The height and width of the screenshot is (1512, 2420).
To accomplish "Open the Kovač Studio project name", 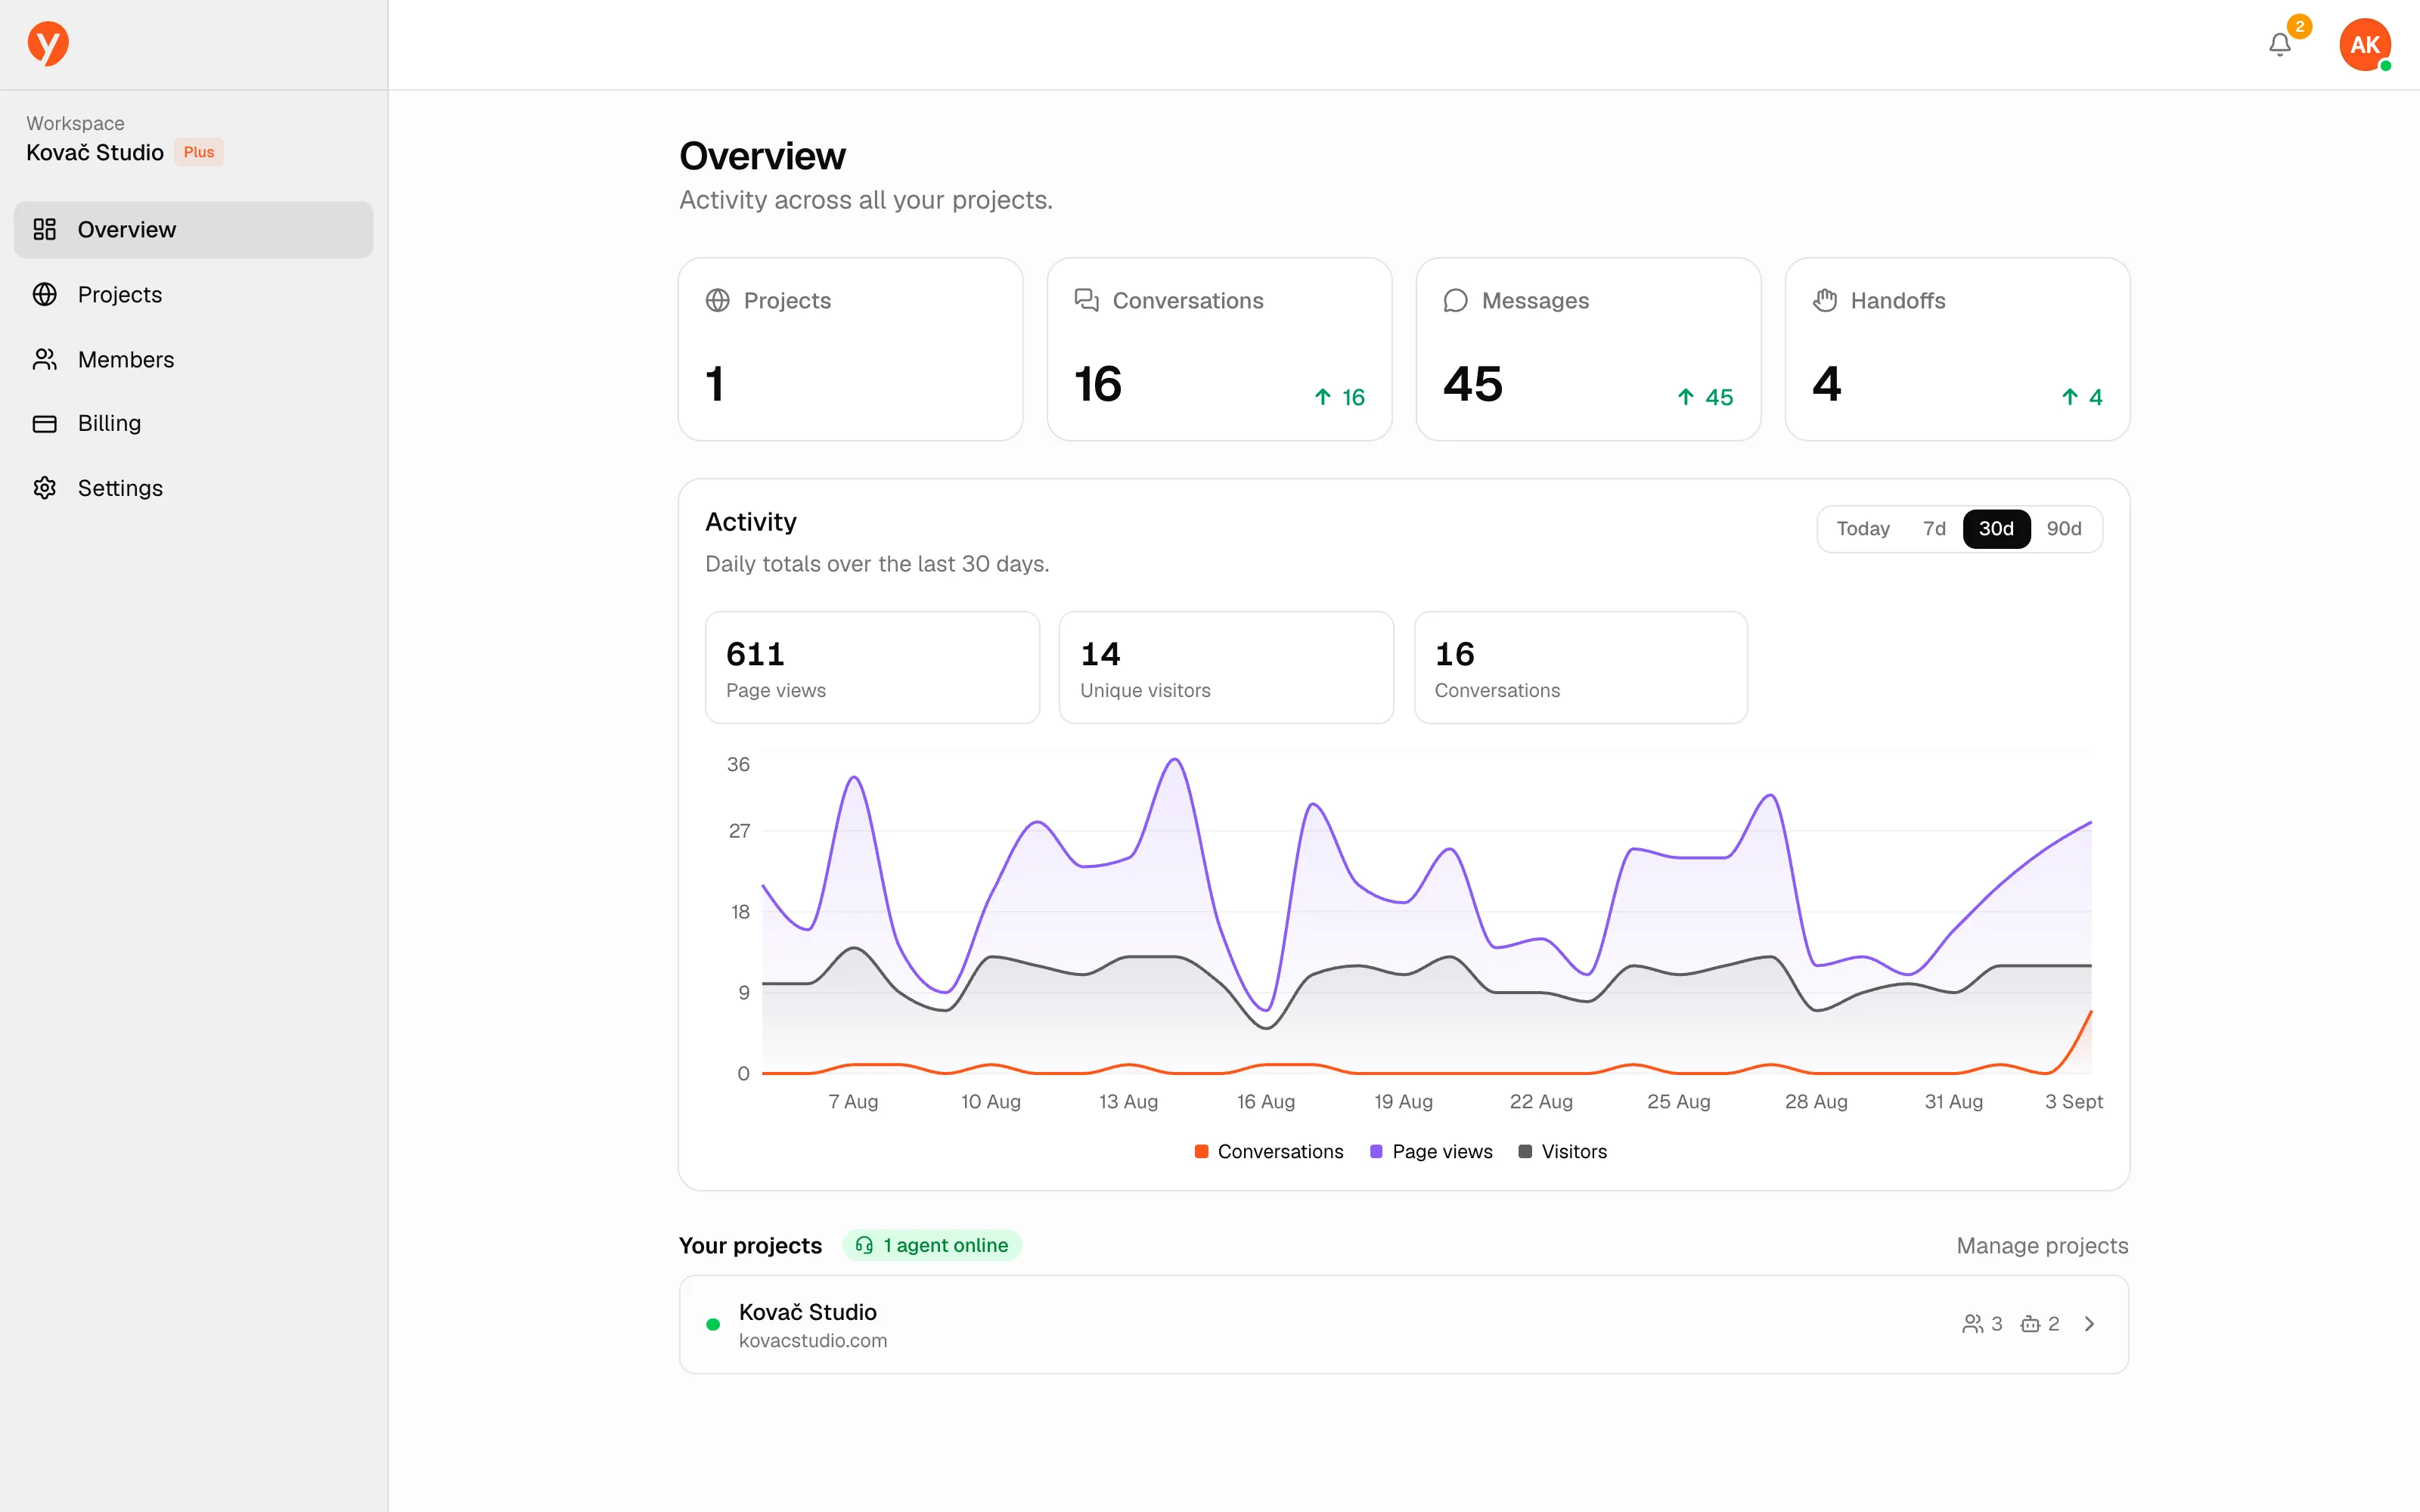I will point(807,1312).
